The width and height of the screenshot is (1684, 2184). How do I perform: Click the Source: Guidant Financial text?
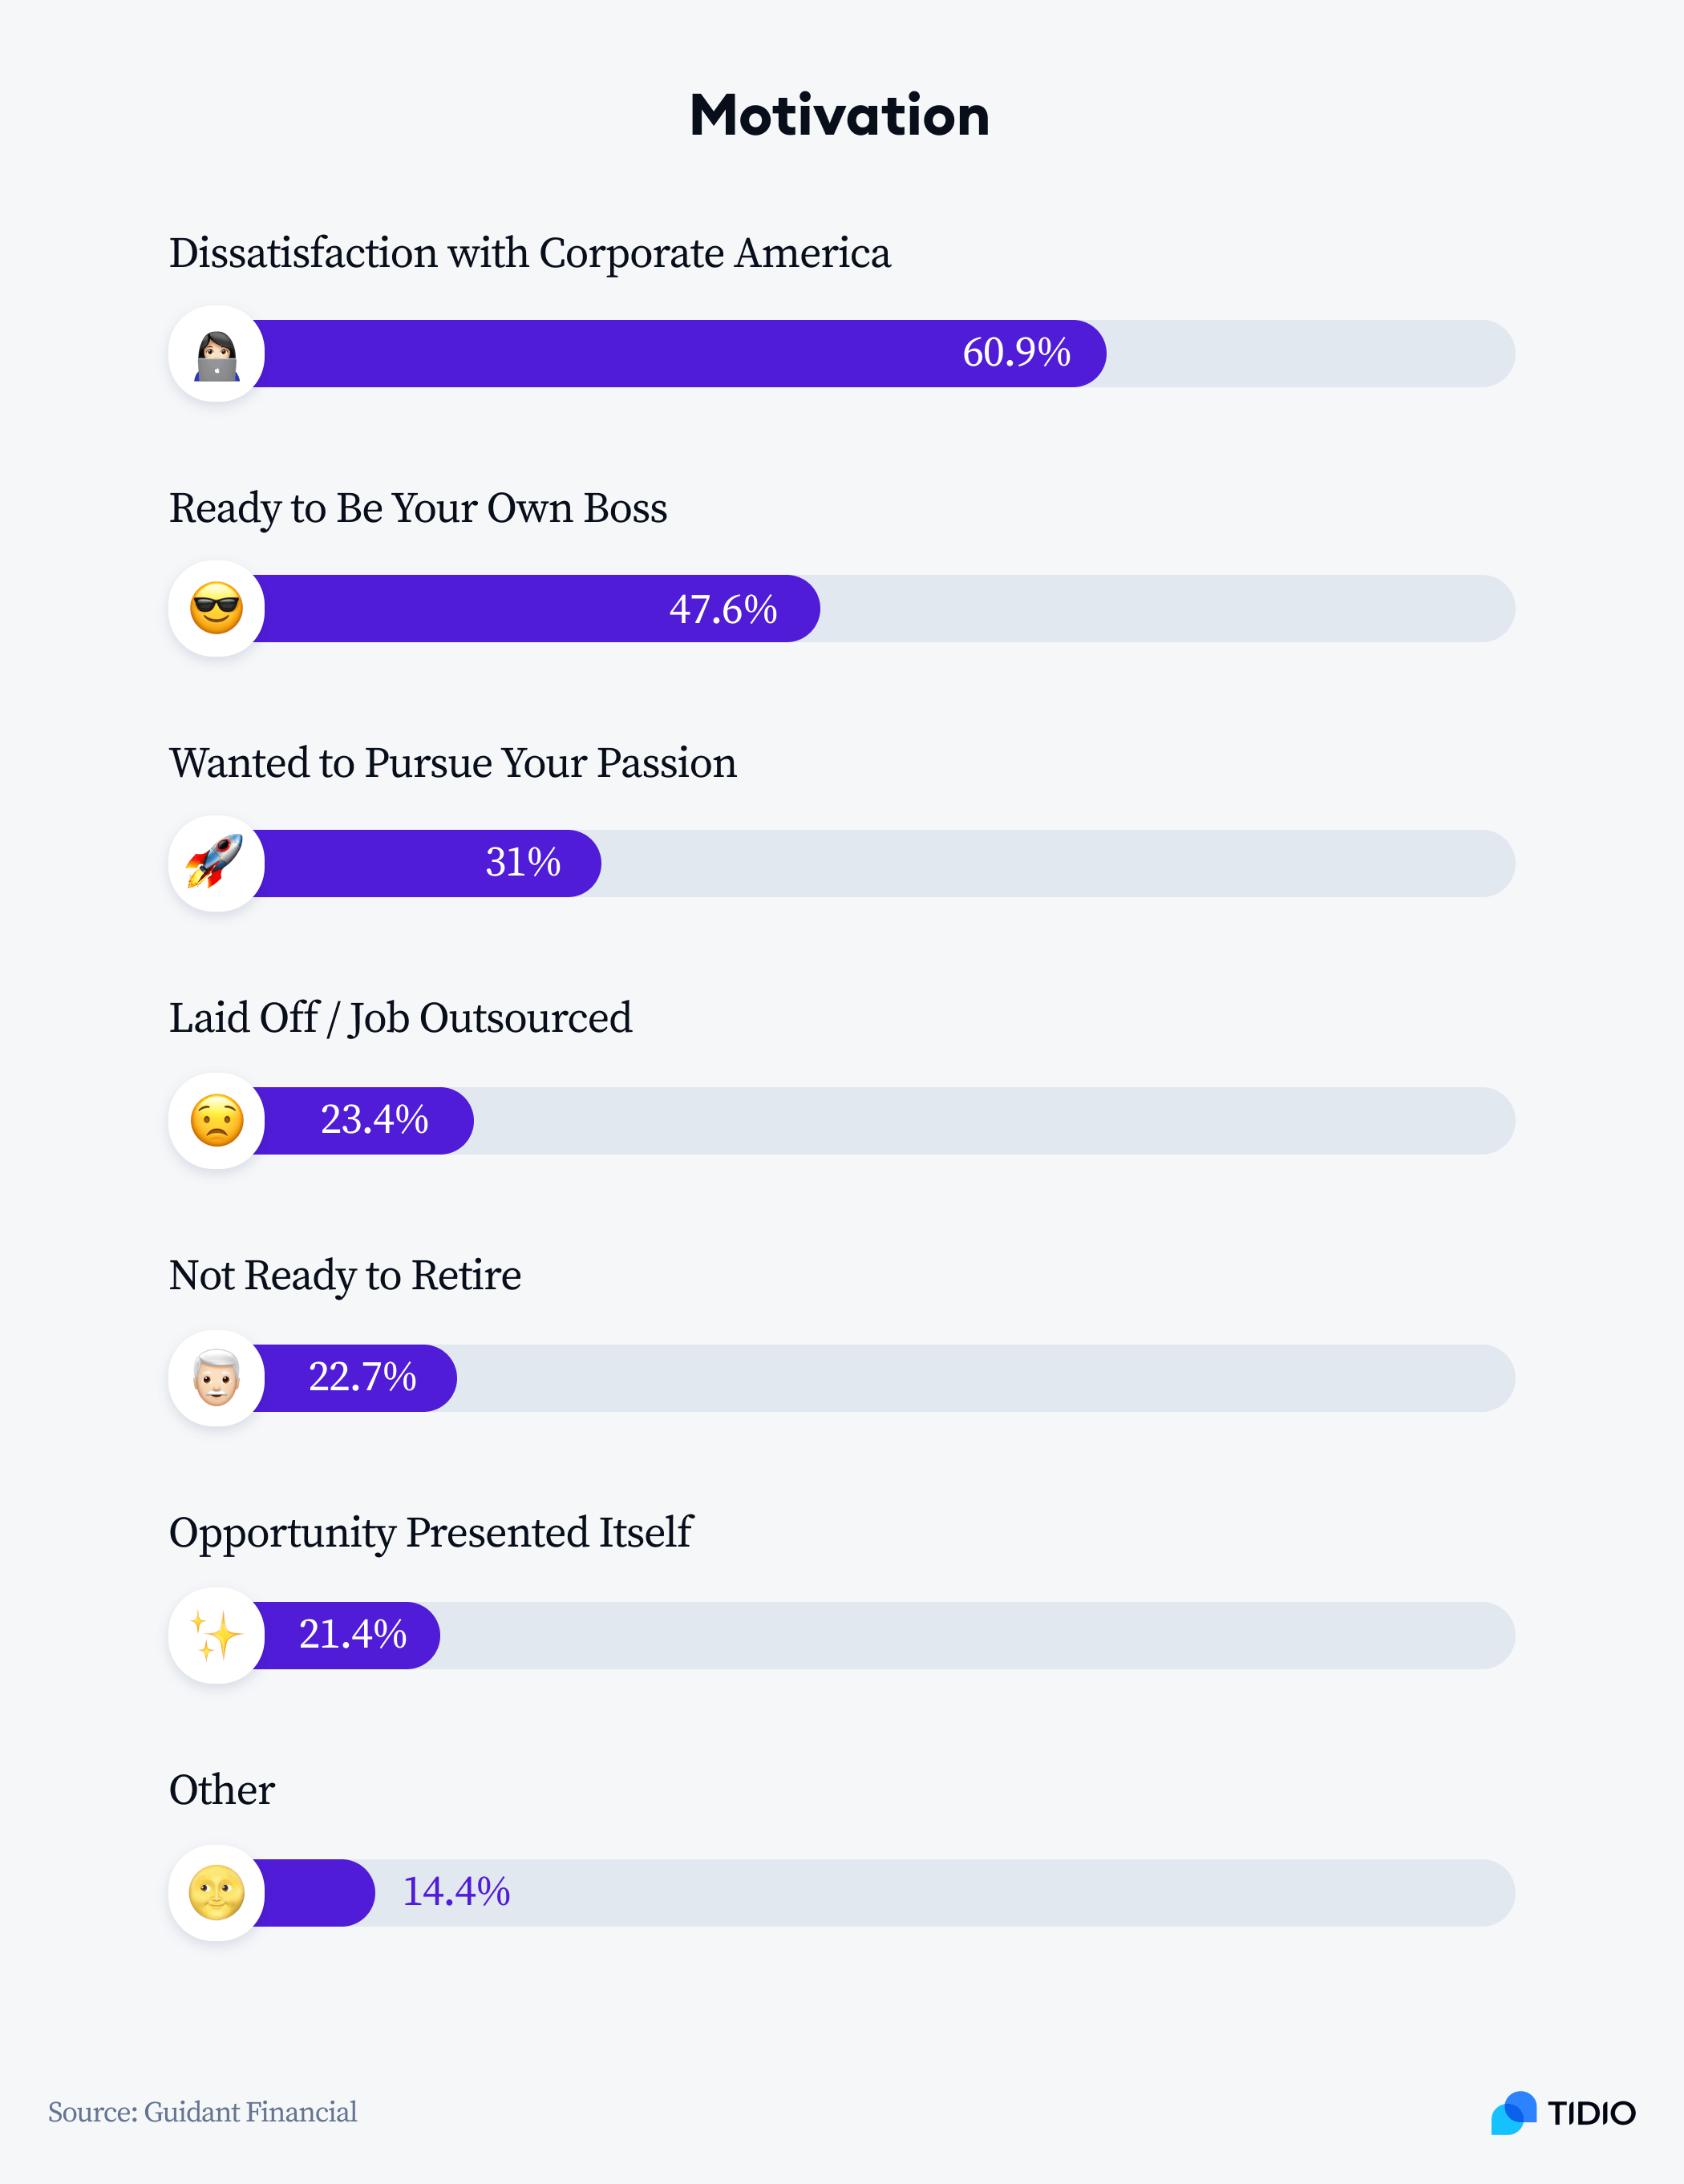[203, 2112]
